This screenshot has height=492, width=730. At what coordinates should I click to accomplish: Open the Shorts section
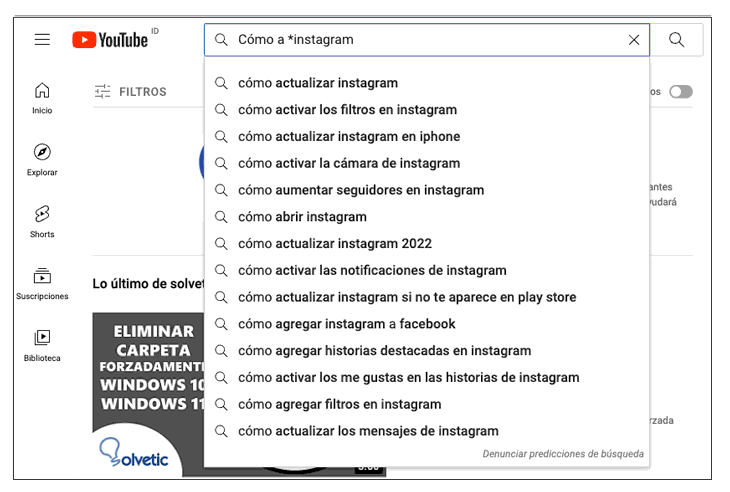(x=42, y=221)
